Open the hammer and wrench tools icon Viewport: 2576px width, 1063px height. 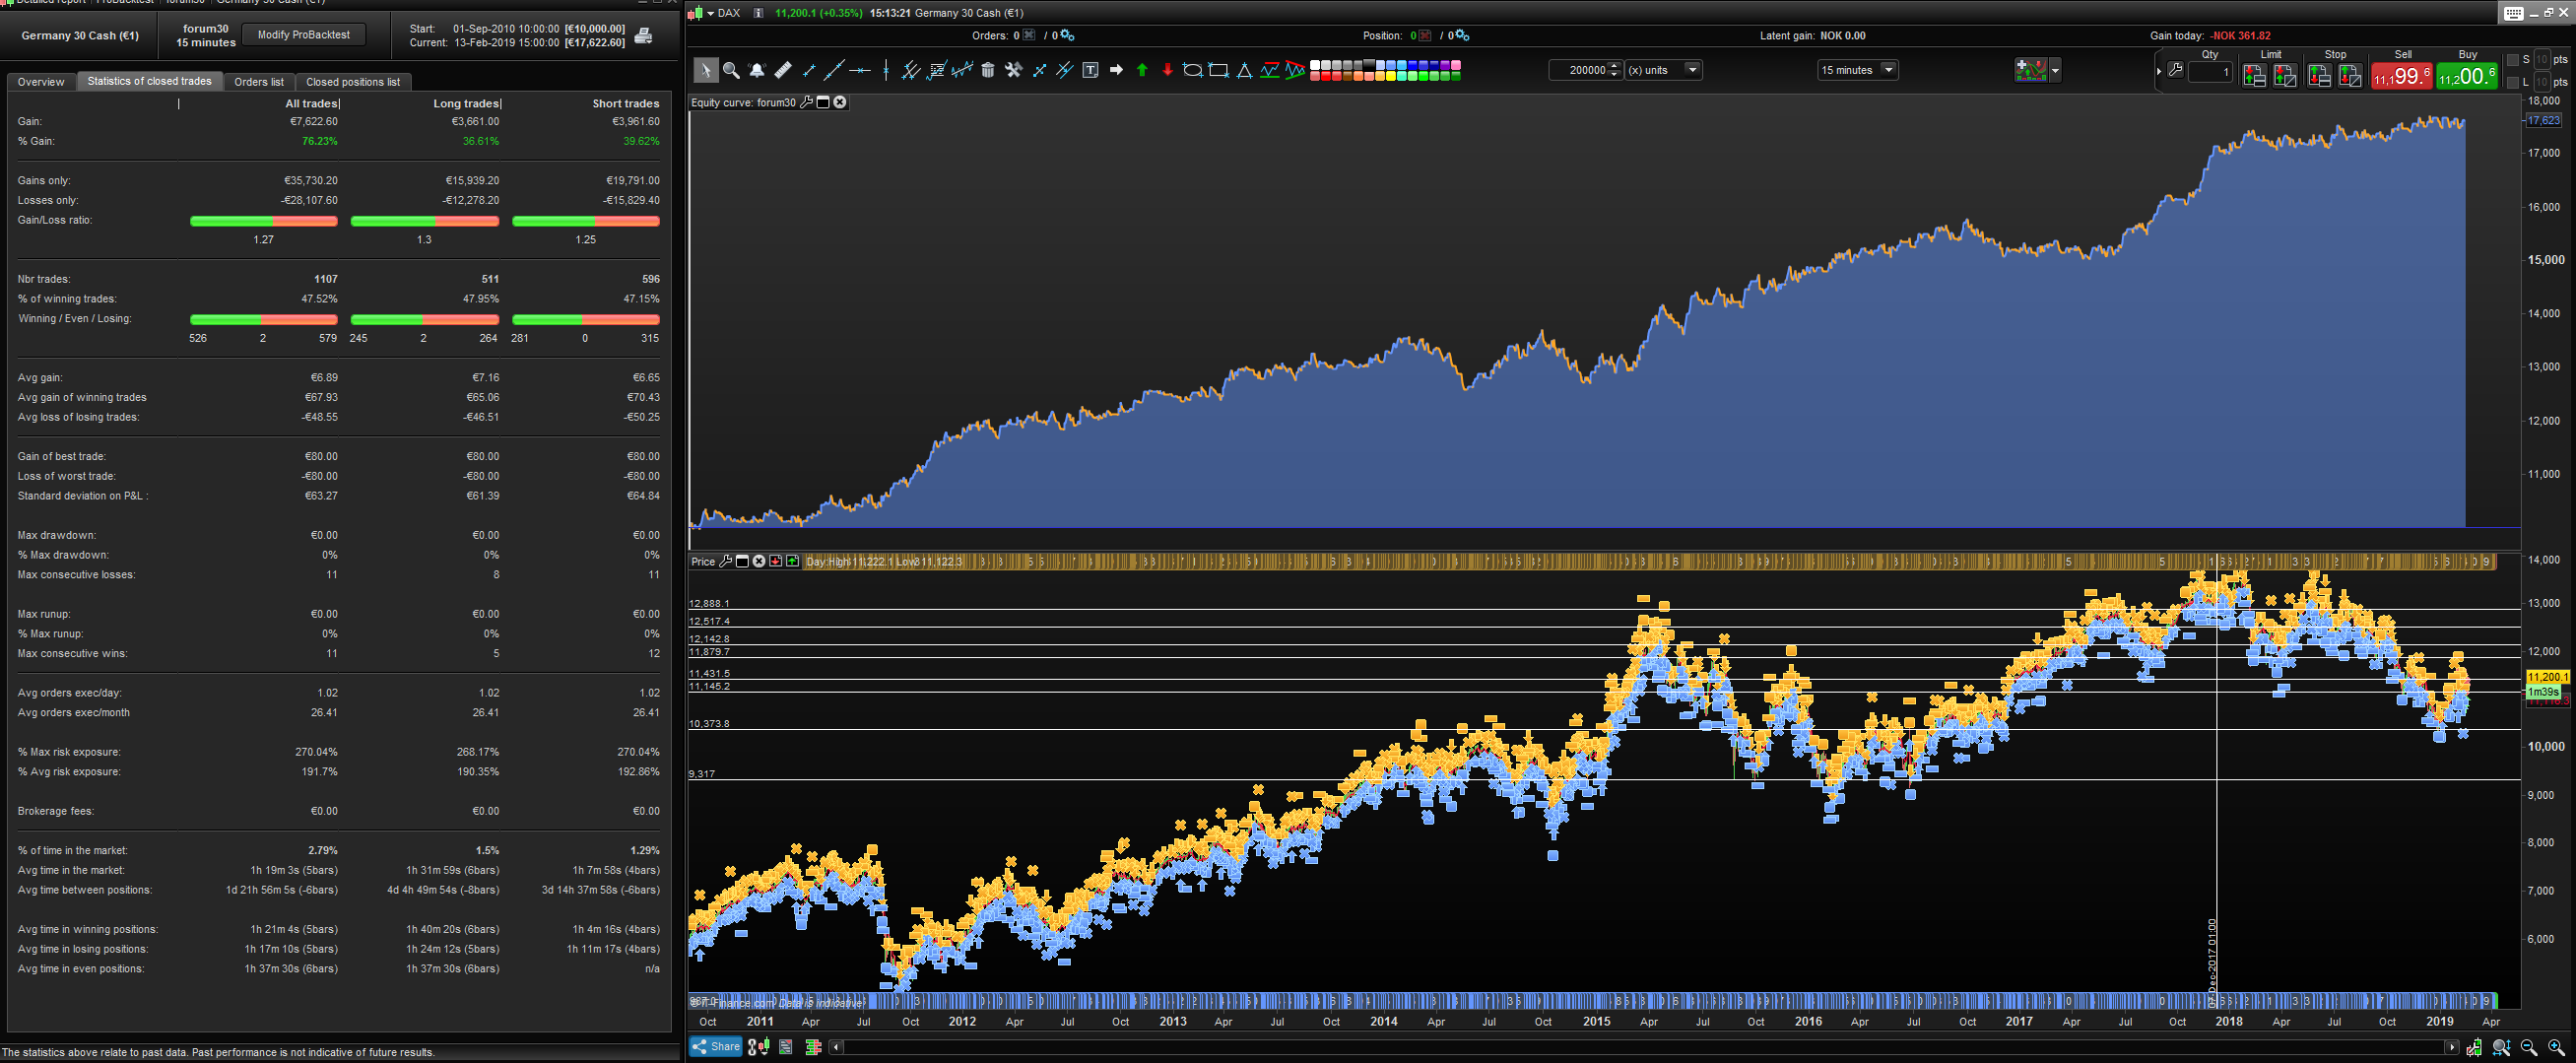(1014, 70)
